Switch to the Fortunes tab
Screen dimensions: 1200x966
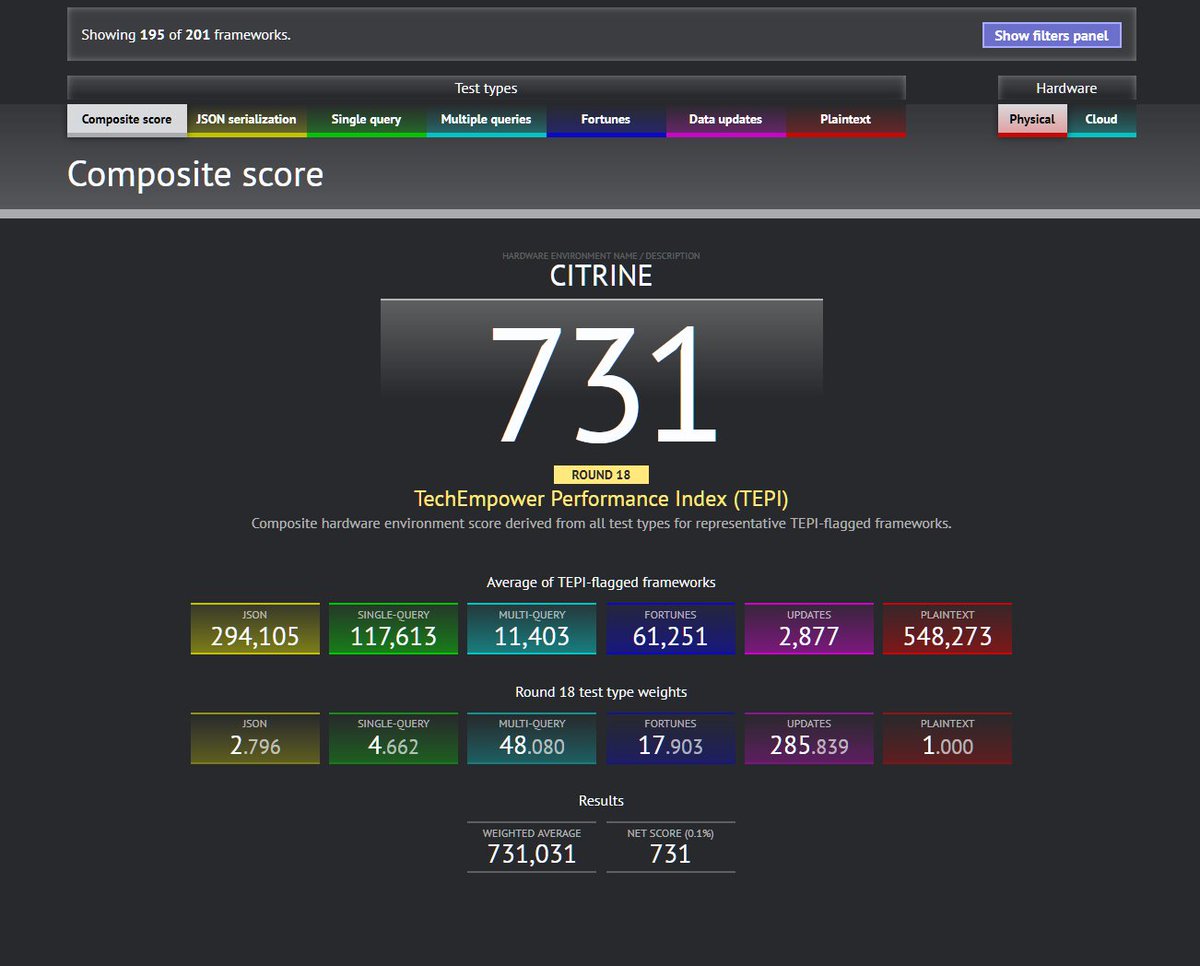pos(606,119)
